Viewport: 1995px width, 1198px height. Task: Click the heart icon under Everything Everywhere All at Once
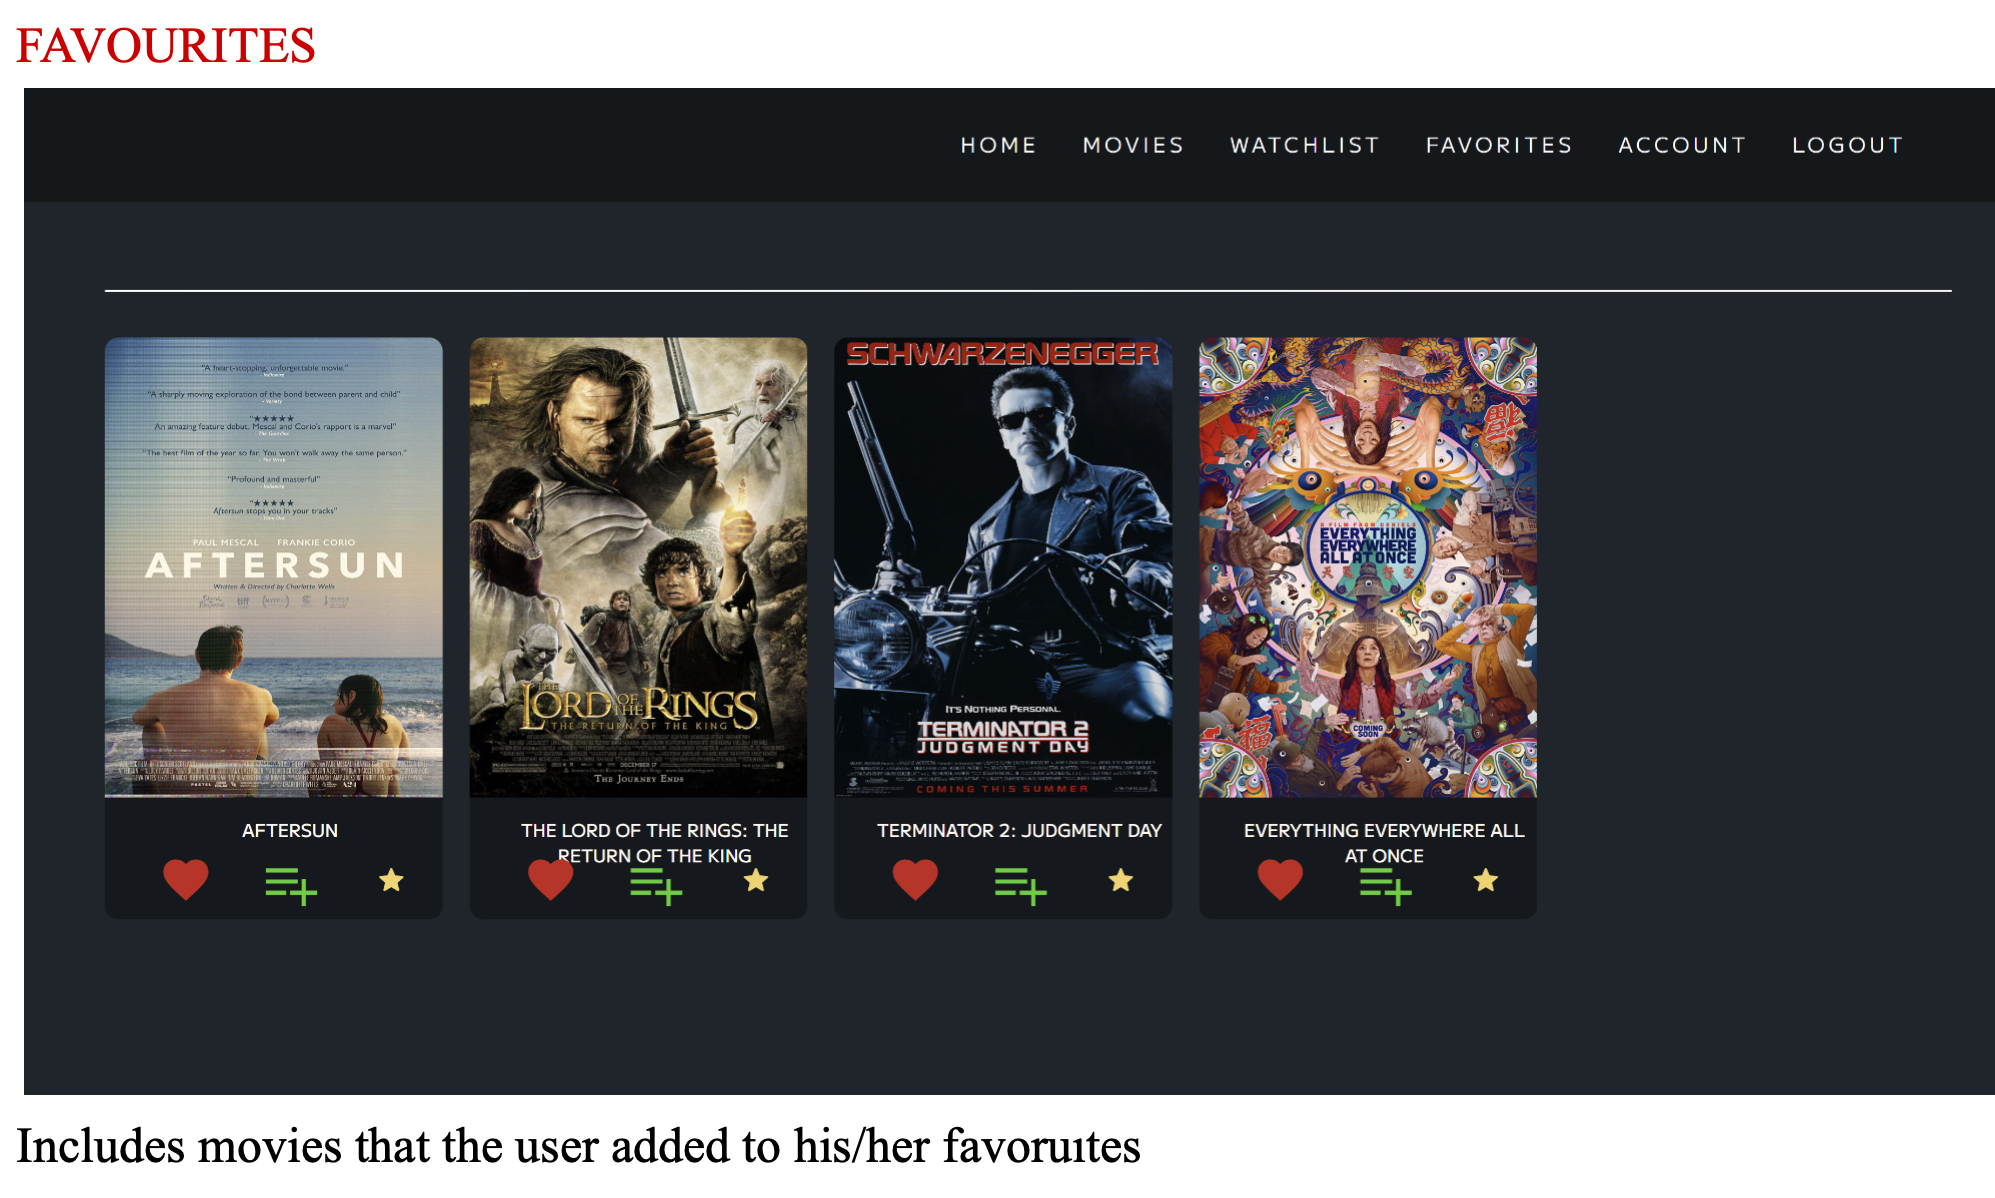[x=1280, y=880]
